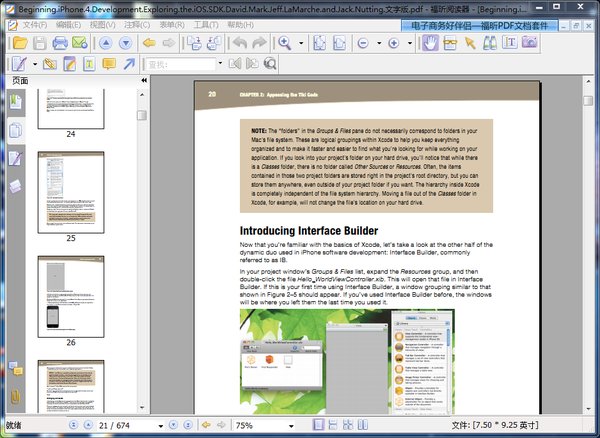This screenshot has height=438, width=600.
Task: Open the 编辑(E) menu
Action: [68, 25]
